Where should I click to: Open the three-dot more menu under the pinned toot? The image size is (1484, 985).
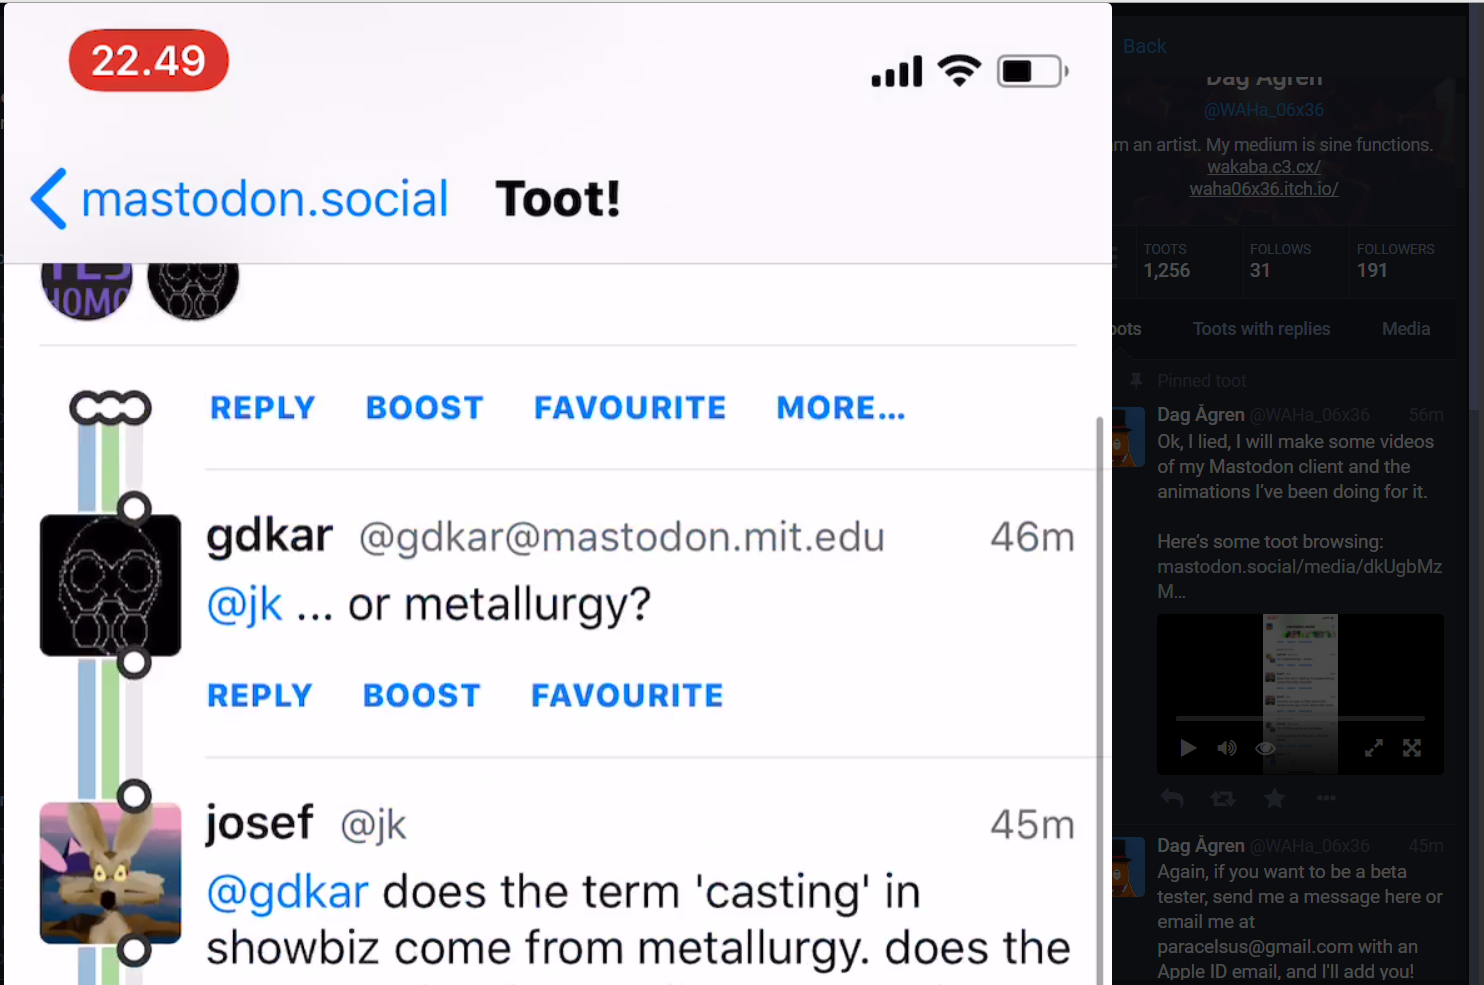tap(1326, 798)
